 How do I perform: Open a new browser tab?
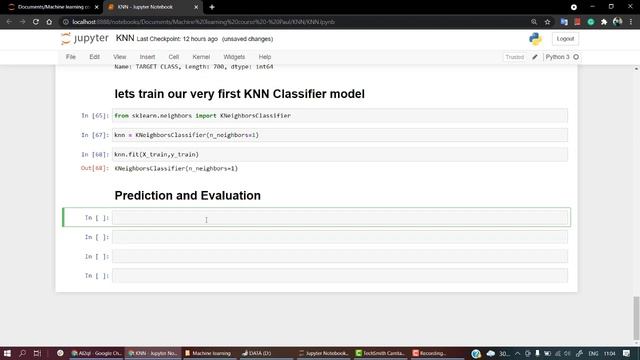(x=212, y=7)
